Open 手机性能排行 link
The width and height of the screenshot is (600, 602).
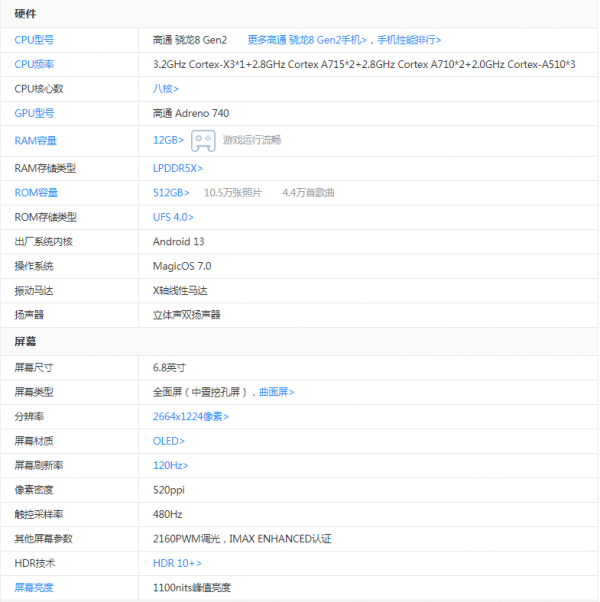pyautogui.click(x=409, y=40)
